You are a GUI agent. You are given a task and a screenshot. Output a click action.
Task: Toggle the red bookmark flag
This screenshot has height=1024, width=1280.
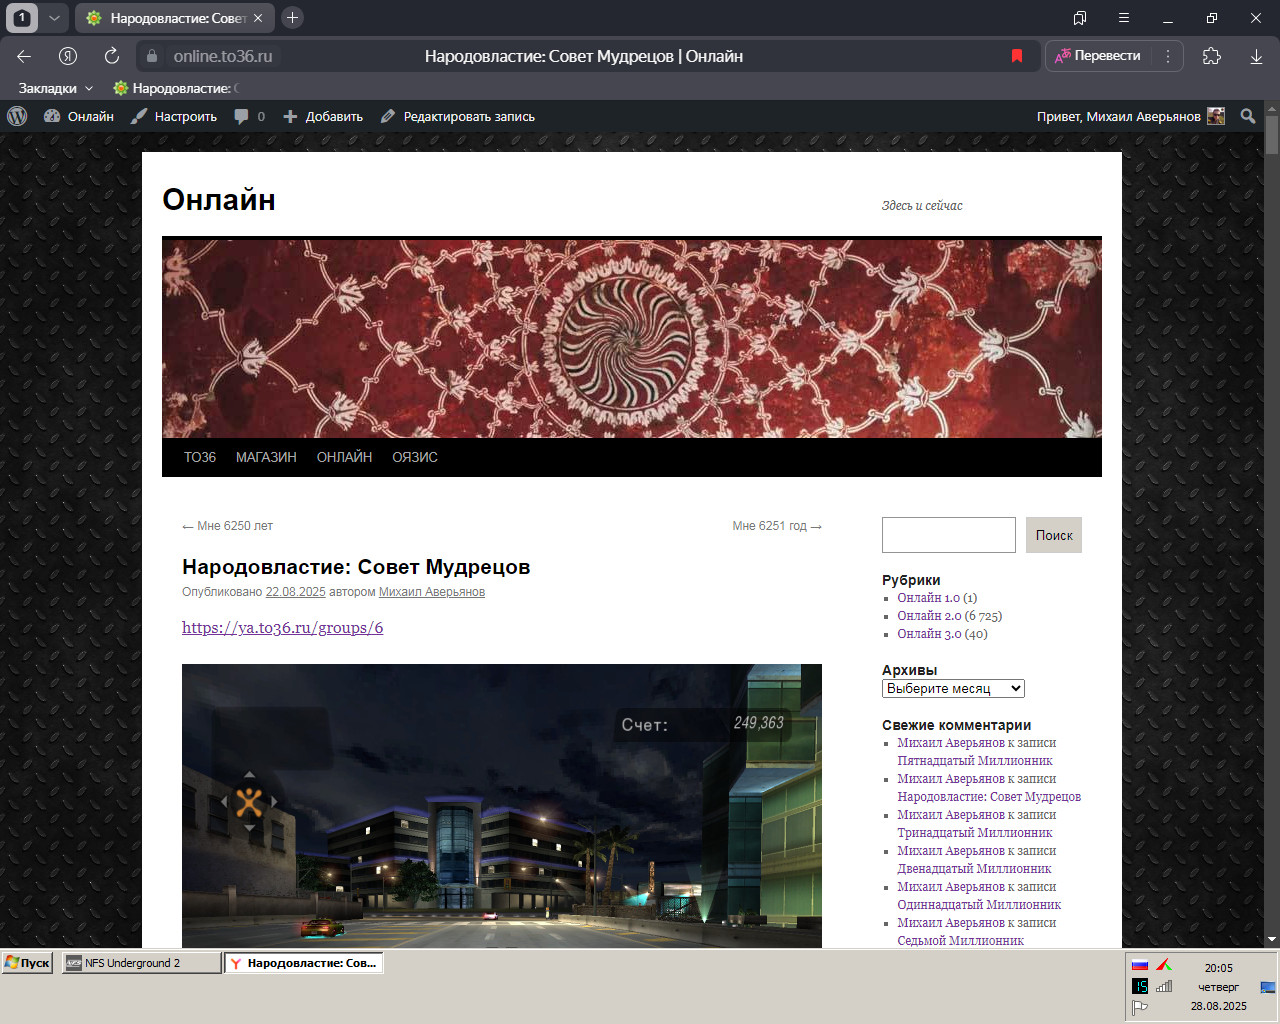click(1017, 56)
